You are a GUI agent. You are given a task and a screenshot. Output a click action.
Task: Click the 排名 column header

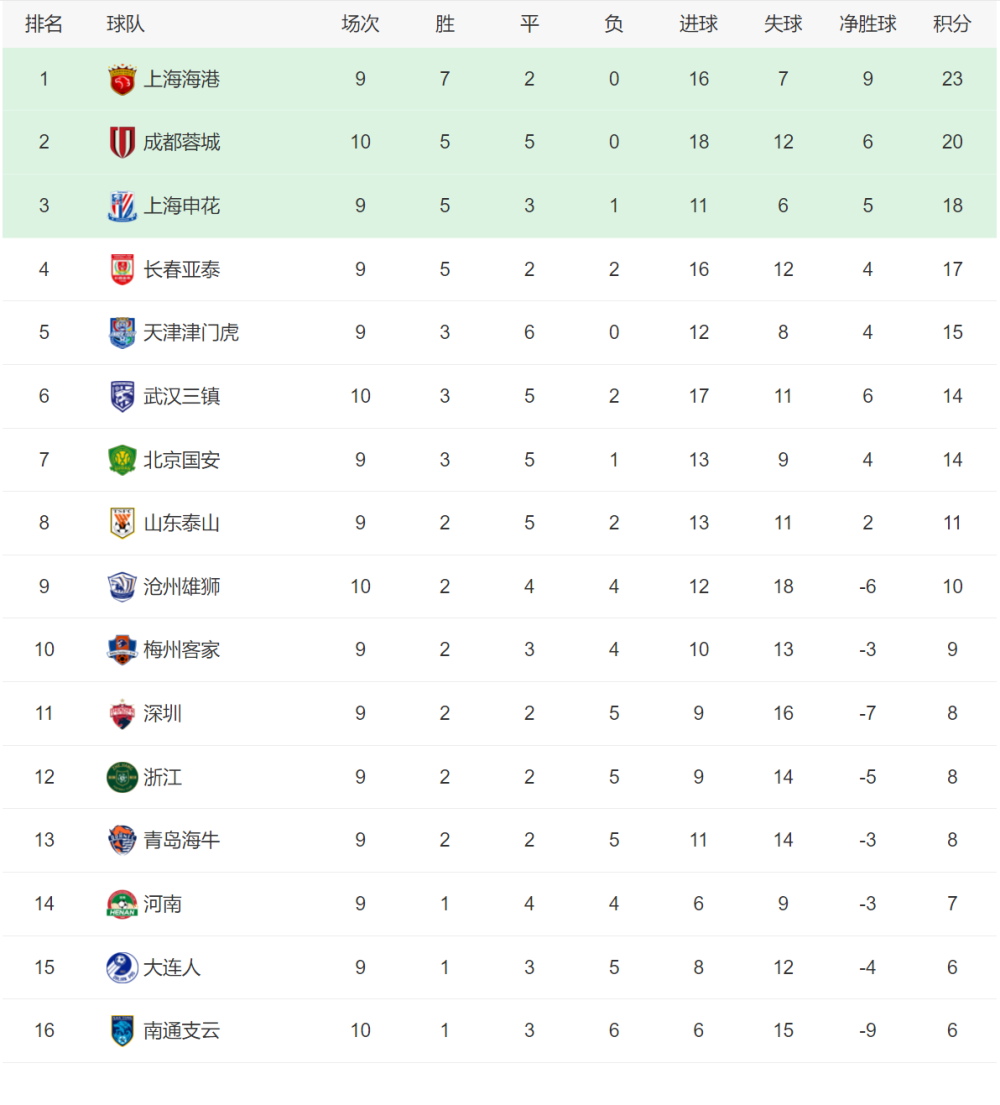[x=44, y=24]
